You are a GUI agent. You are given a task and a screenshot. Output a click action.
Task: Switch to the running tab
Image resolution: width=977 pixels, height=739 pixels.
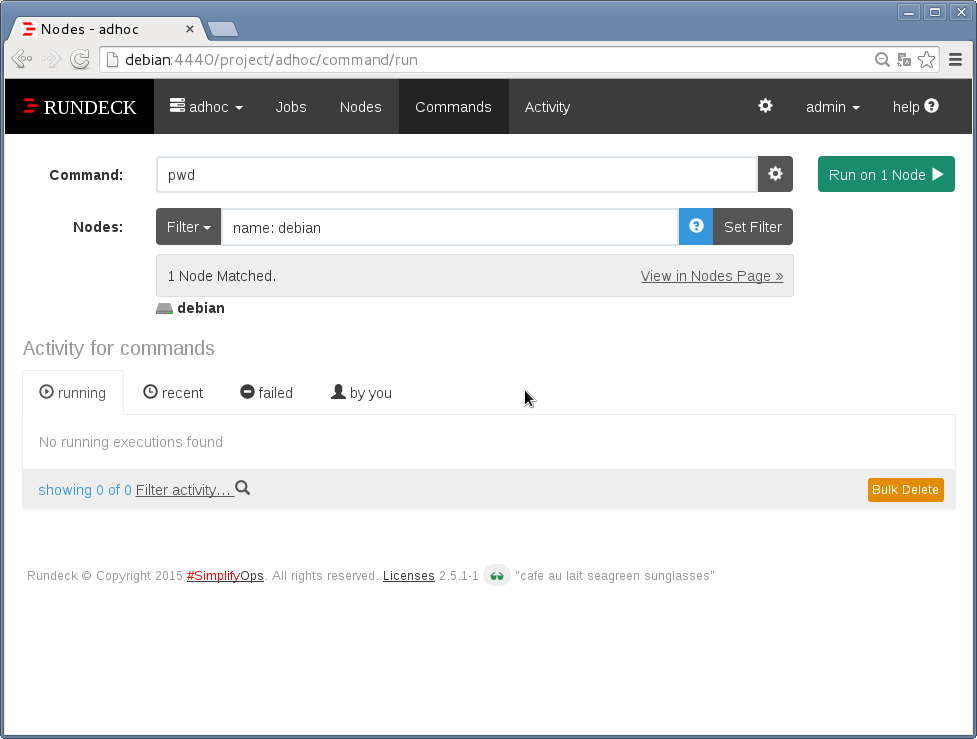click(x=73, y=393)
